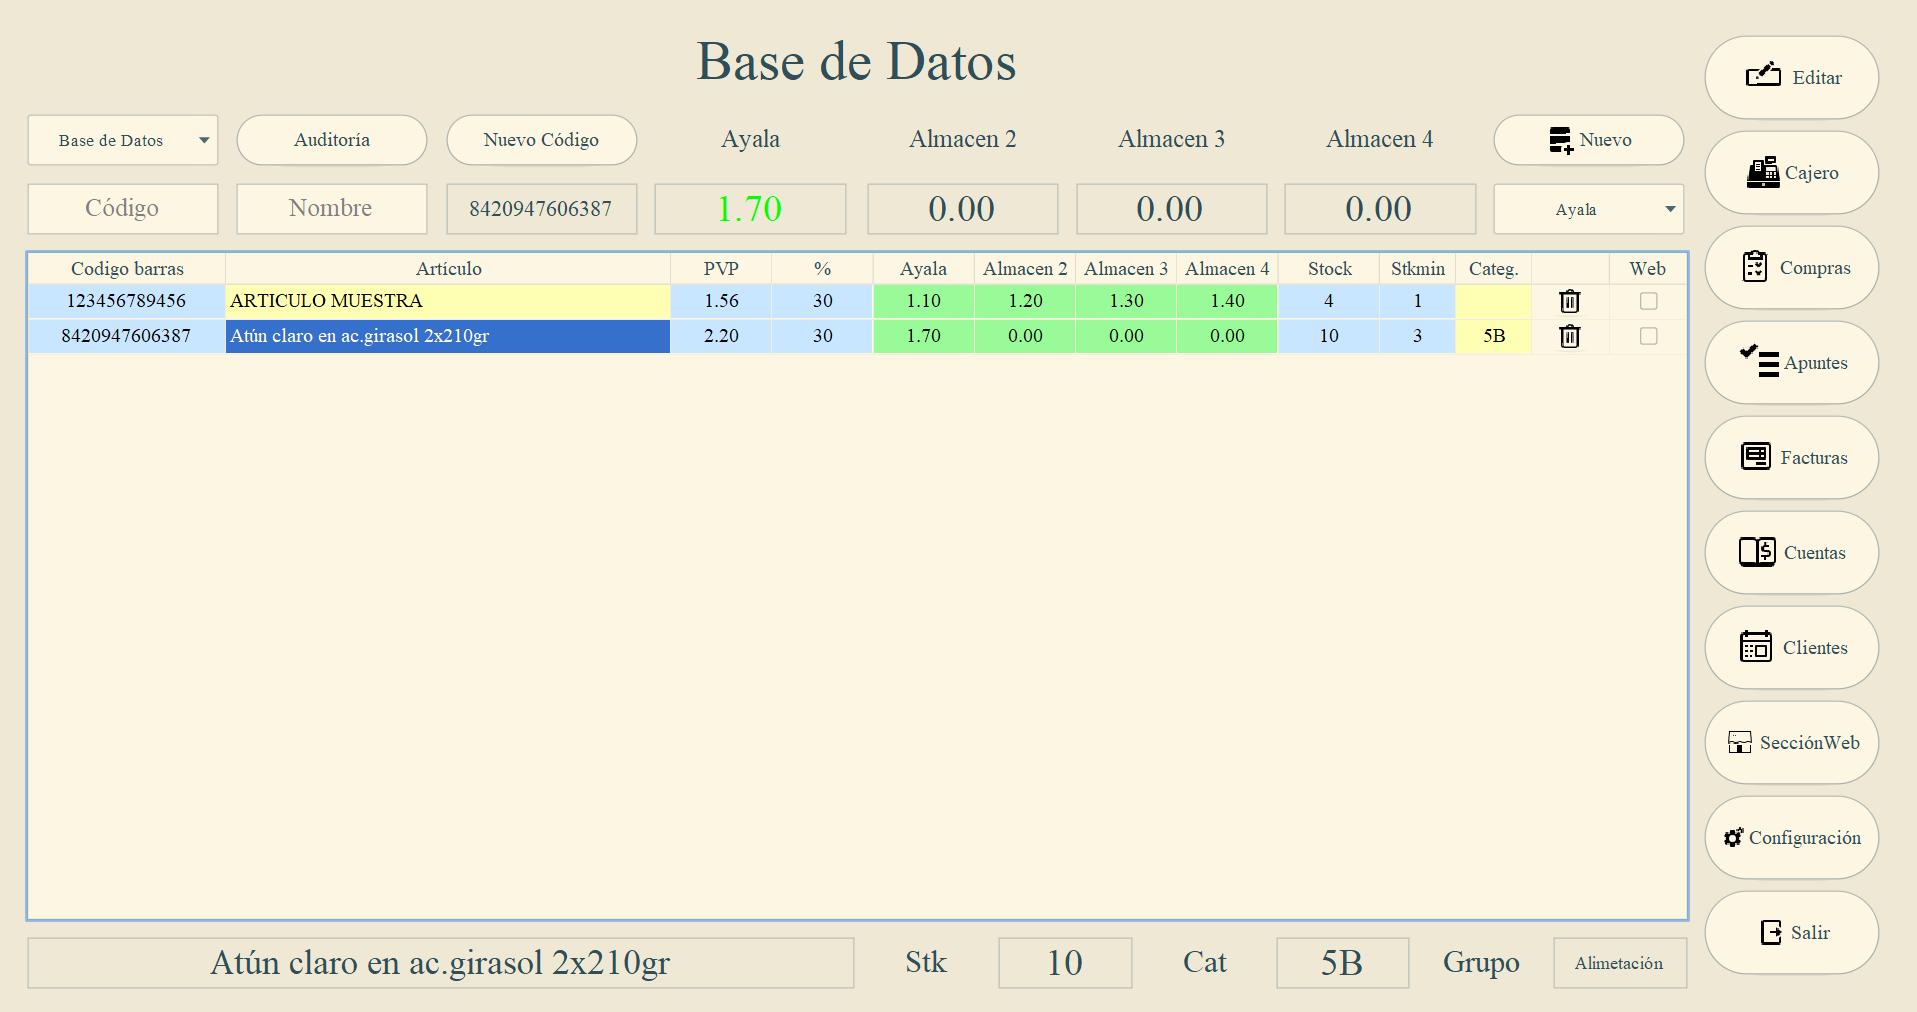
Task: Click the Compras clipboard icon
Action: [1755, 266]
